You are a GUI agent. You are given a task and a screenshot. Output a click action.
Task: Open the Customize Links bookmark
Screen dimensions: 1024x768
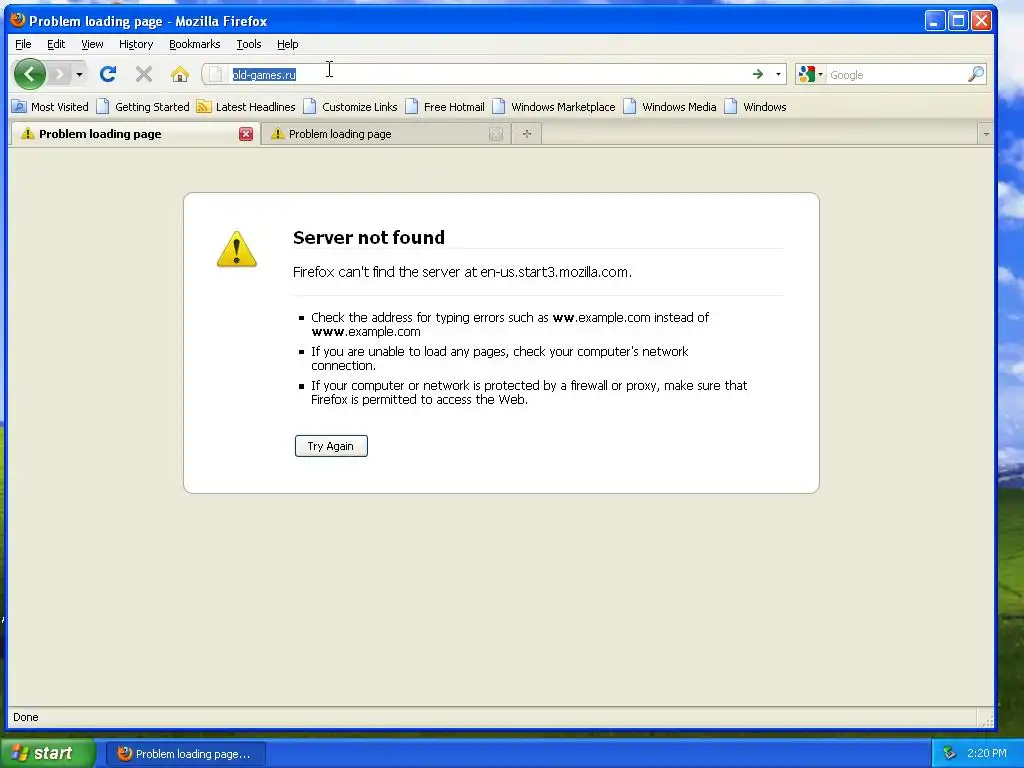point(351,106)
